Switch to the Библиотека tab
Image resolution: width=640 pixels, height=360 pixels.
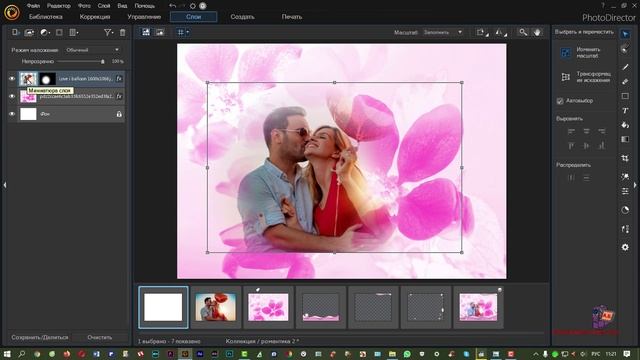(46, 17)
